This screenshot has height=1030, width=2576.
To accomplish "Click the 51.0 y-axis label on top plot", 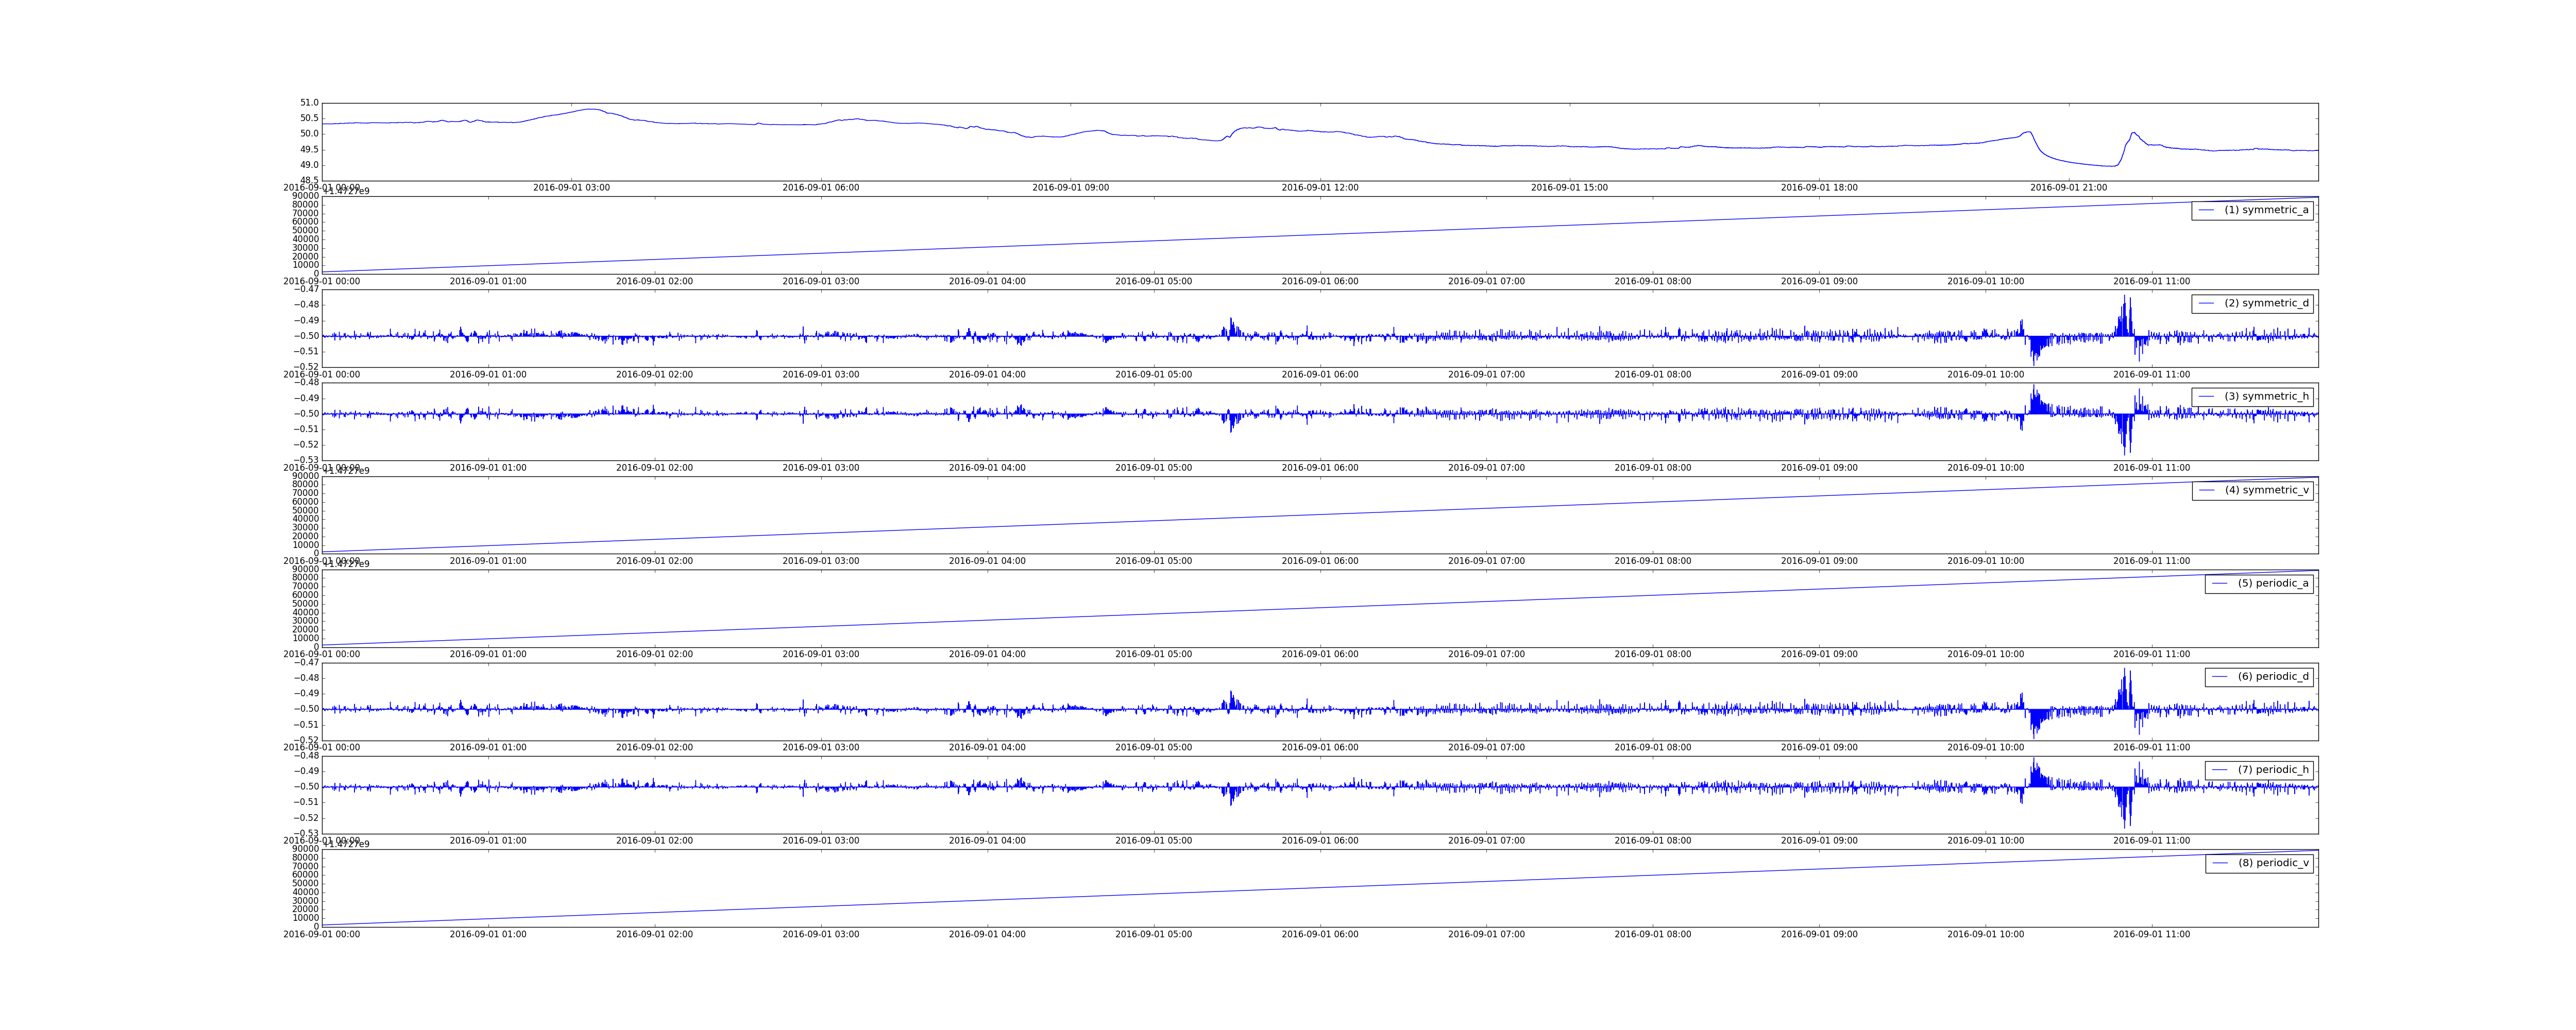I will click(x=309, y=103).
